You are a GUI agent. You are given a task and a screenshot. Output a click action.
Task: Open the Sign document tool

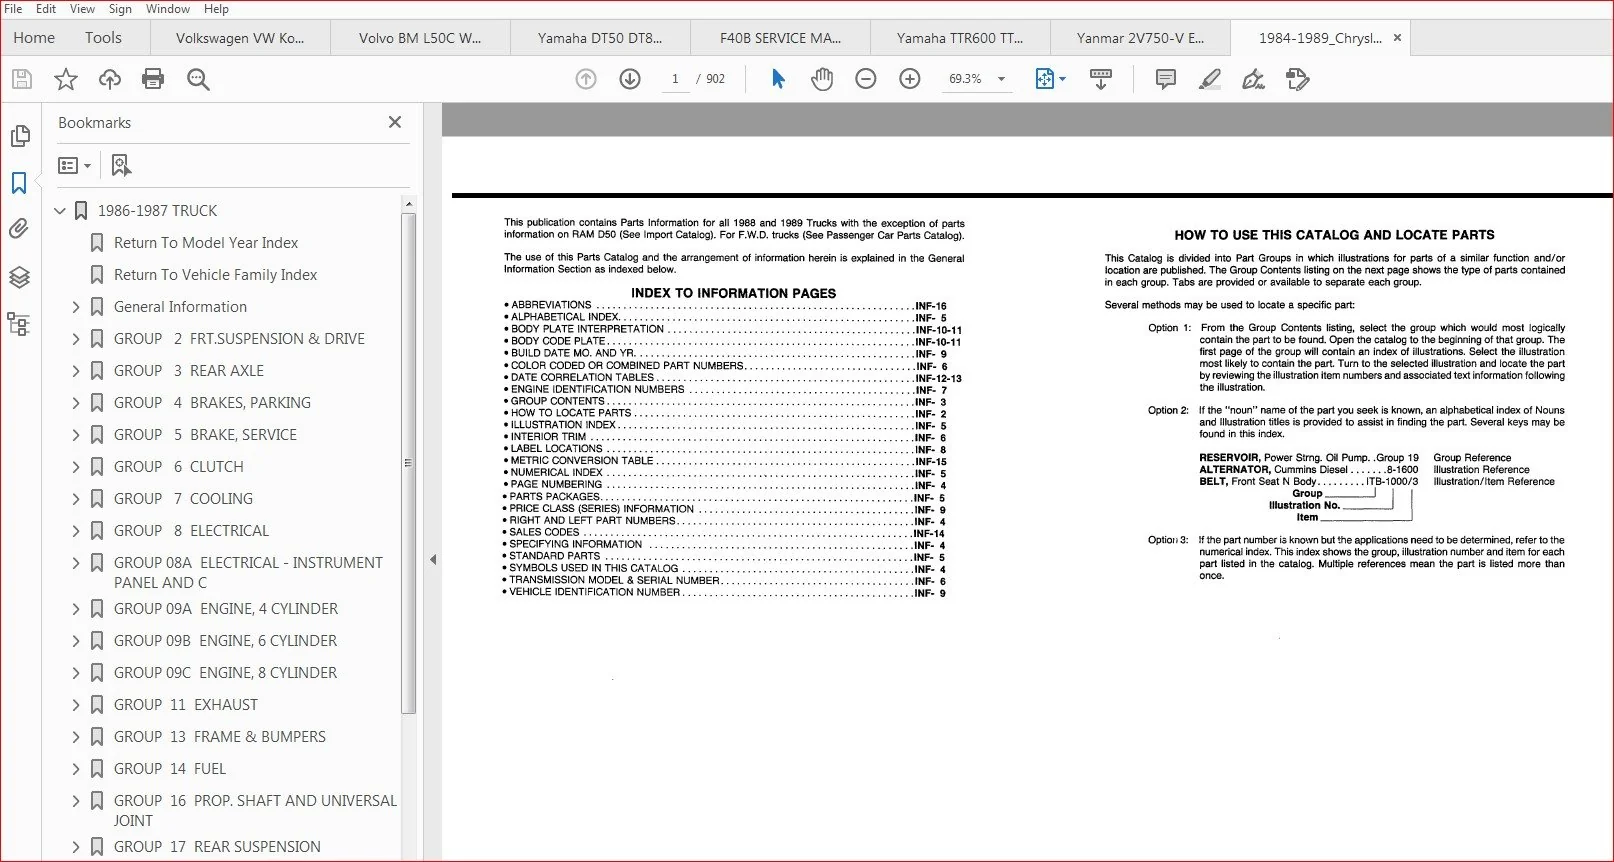pyautogui.click(x=1253, y=79)
